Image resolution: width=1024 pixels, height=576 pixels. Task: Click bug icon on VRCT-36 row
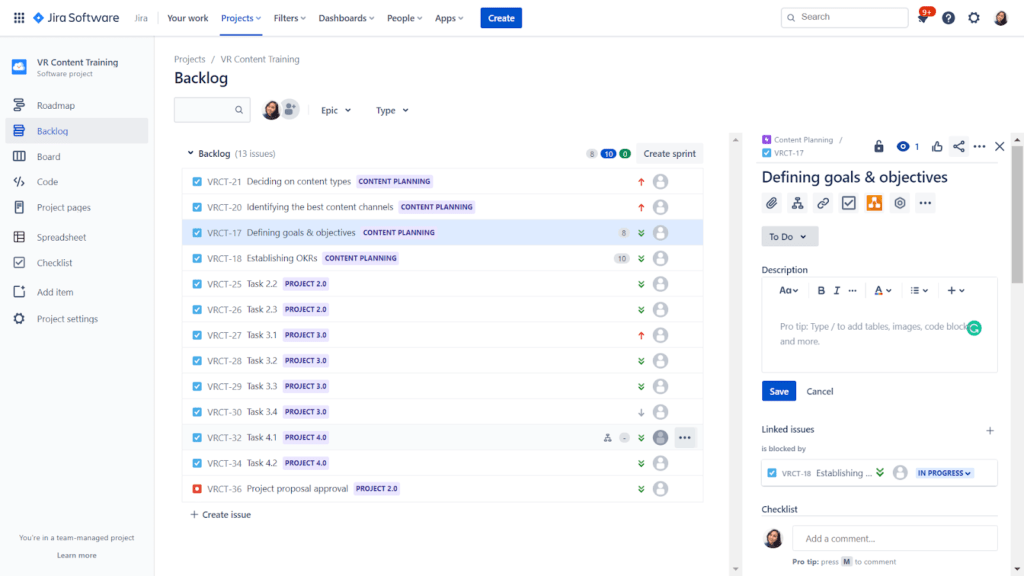197,488
